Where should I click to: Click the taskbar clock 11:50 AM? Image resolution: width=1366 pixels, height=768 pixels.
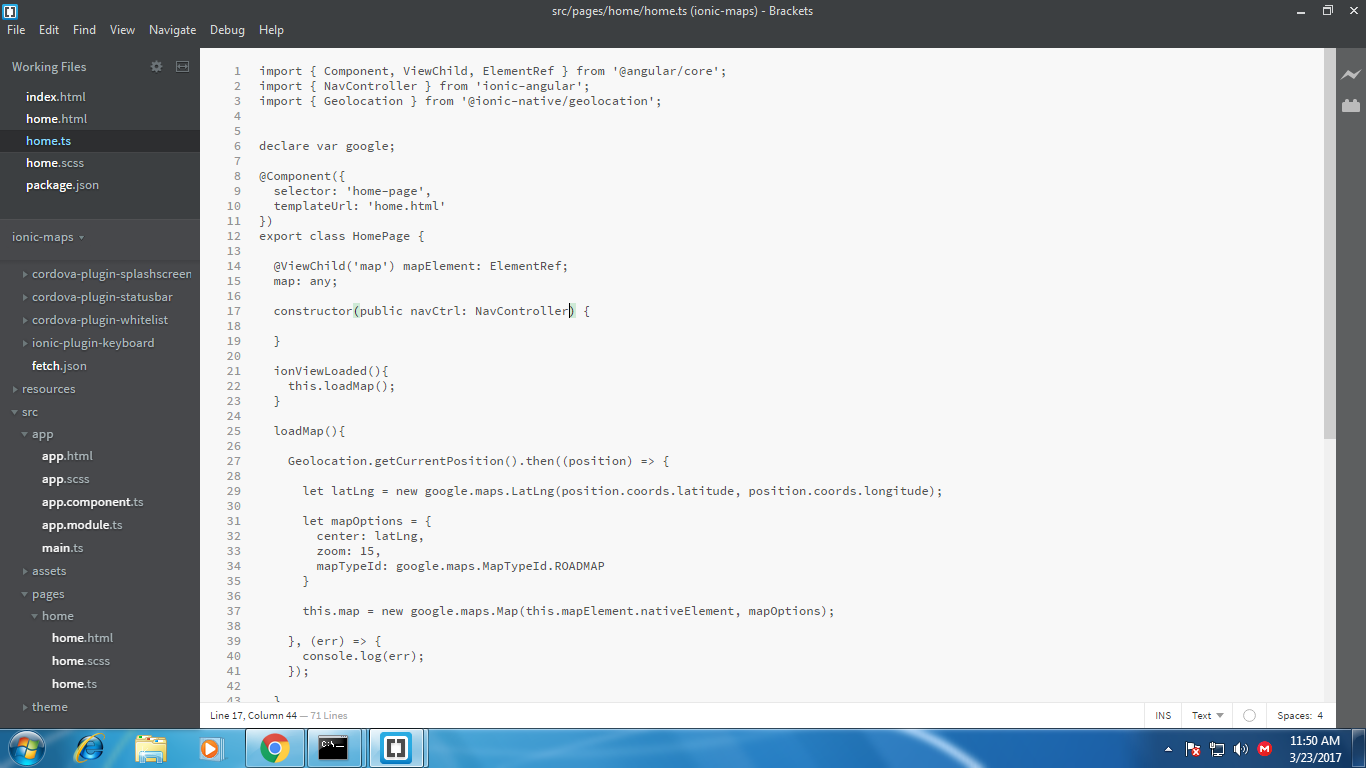(1314, 741)
